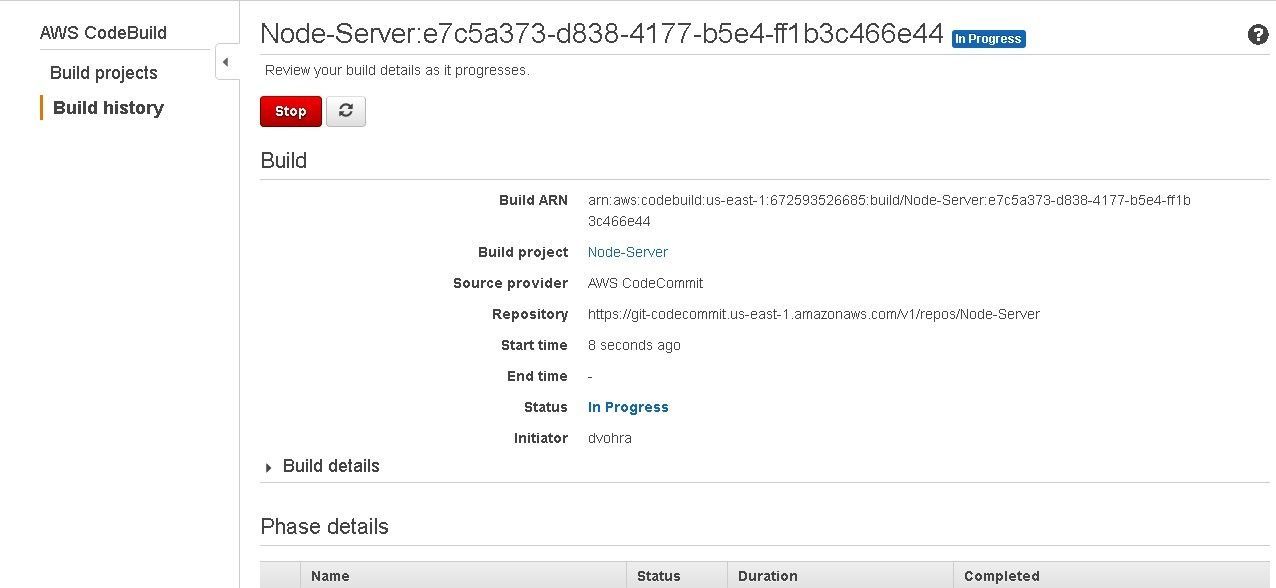Click the Node-Server build ID page title
The height and width of the screenshot is (588, 1276).
[602, 34]
